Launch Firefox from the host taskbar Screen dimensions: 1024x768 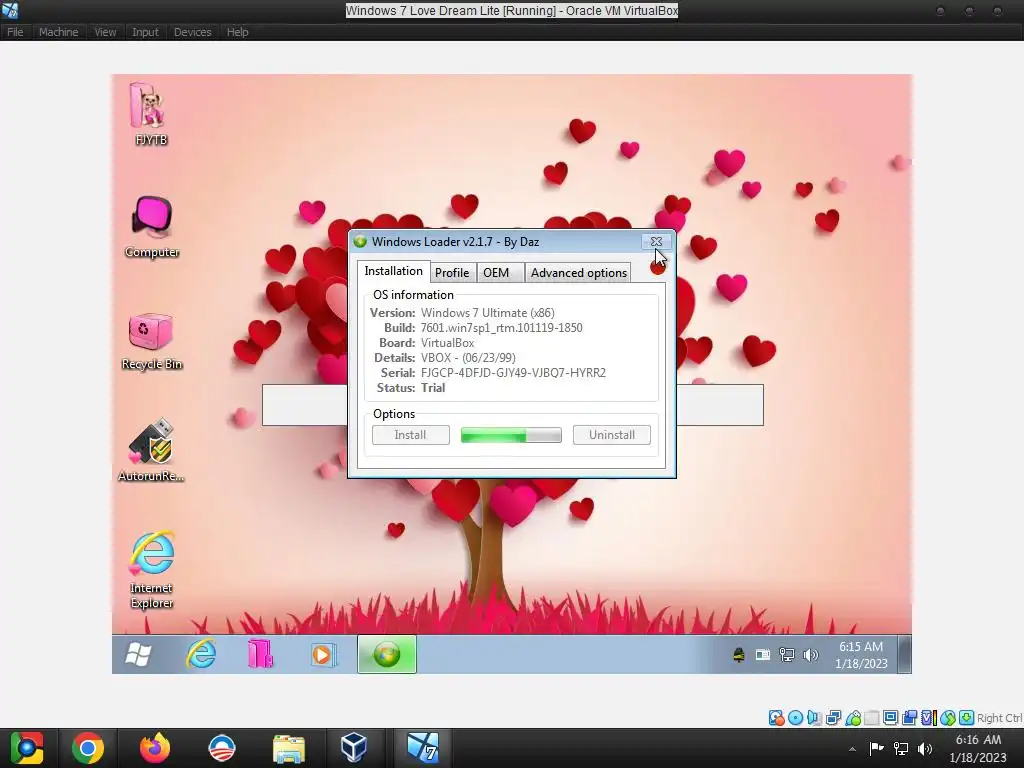click(155, 748)
